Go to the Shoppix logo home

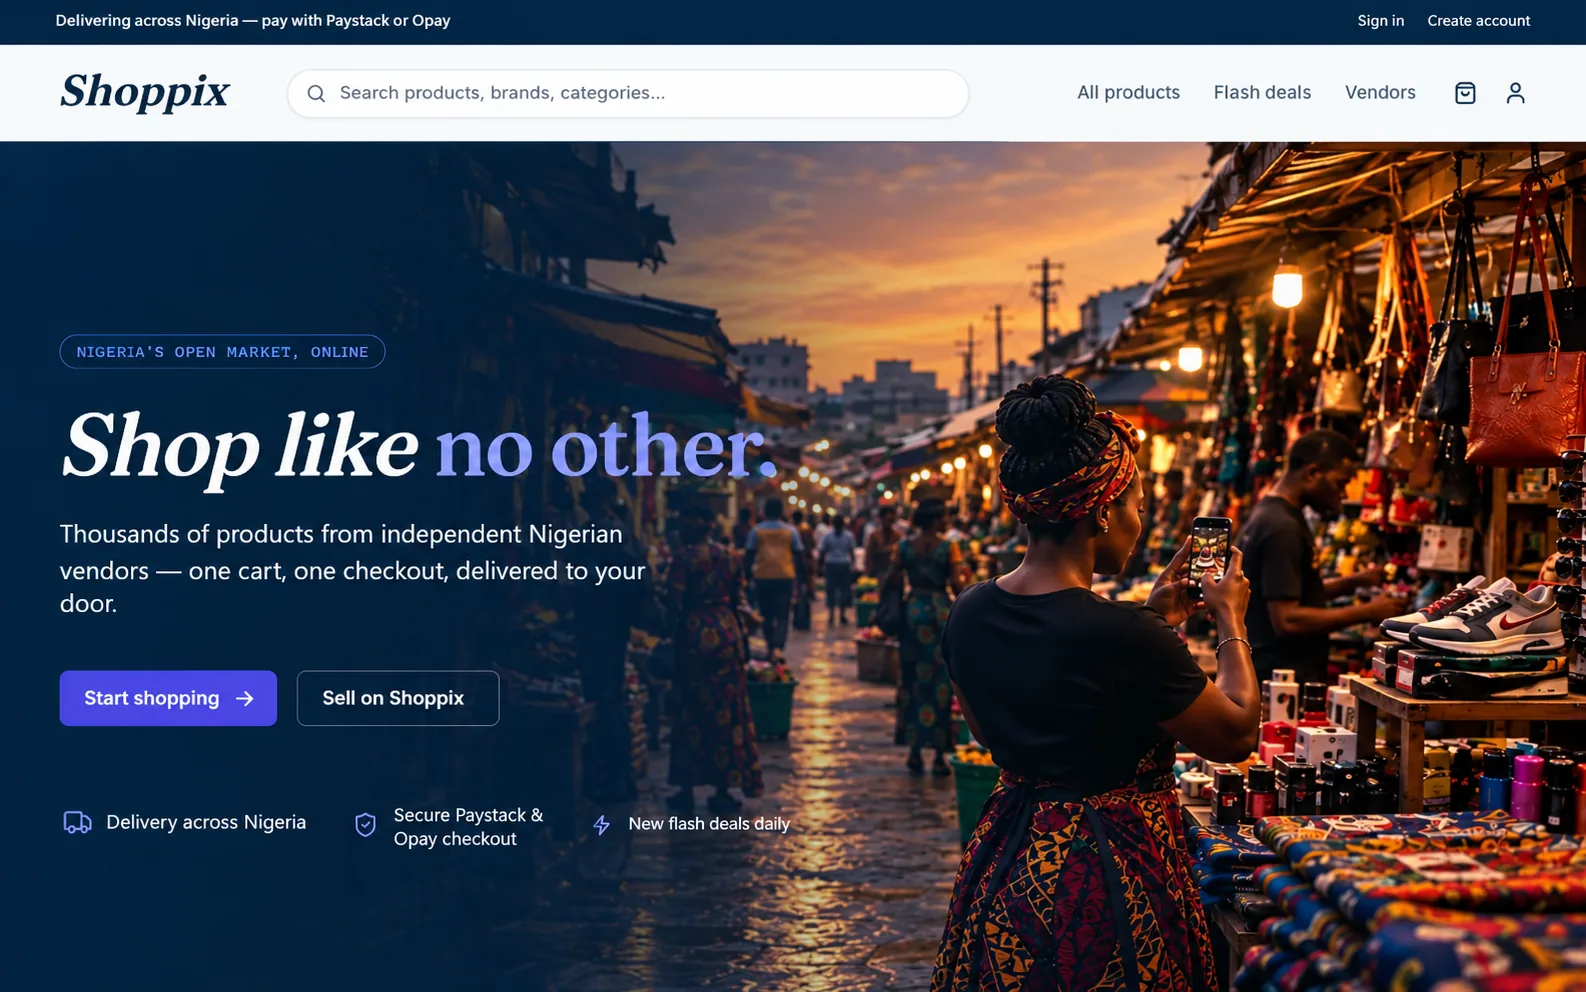click(145, 91)
